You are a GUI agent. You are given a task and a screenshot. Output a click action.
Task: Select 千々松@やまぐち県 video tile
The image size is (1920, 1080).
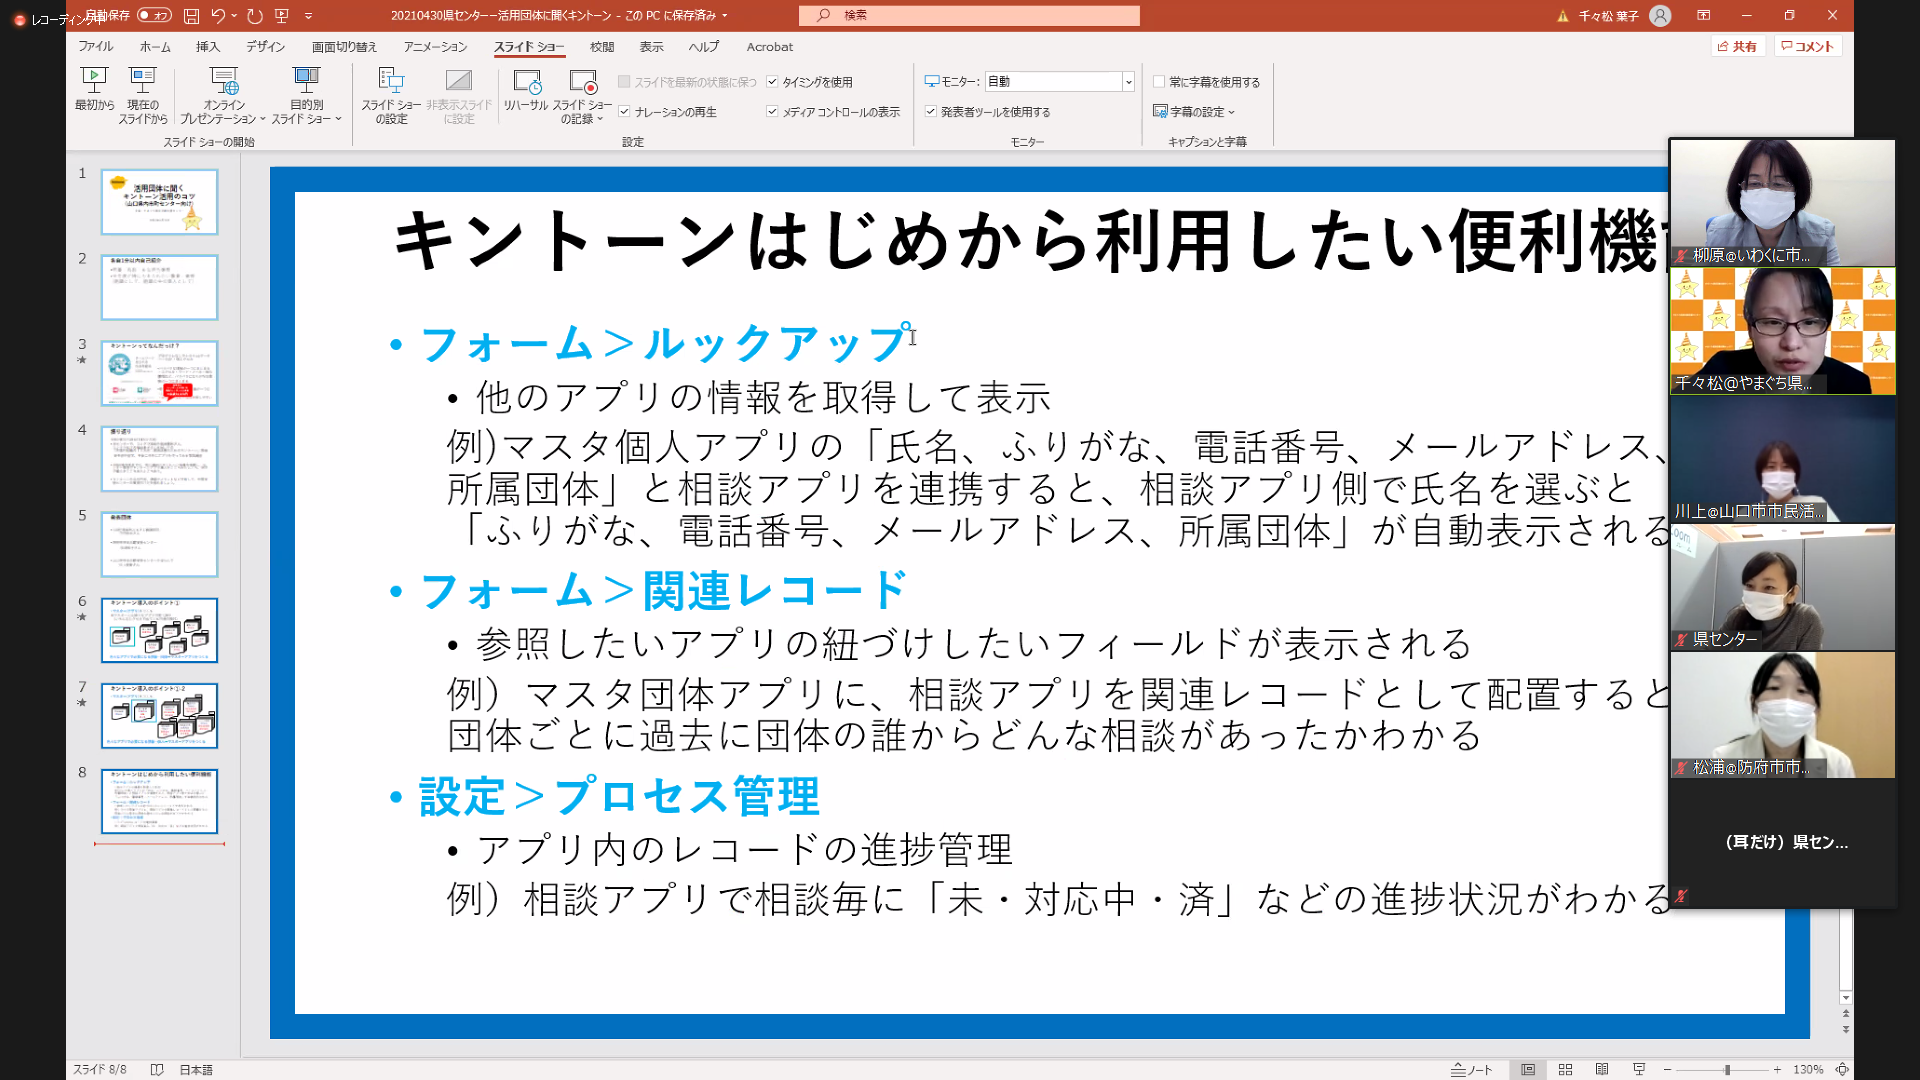(x=1782, y=331)
